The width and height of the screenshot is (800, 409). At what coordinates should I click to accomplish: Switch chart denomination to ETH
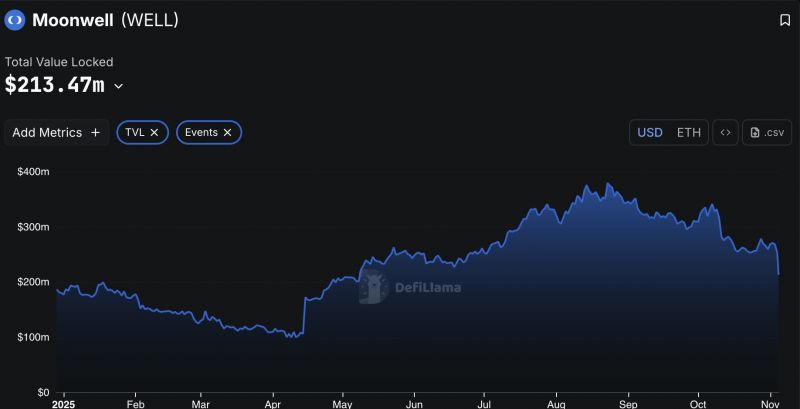[x=689, y=133]
